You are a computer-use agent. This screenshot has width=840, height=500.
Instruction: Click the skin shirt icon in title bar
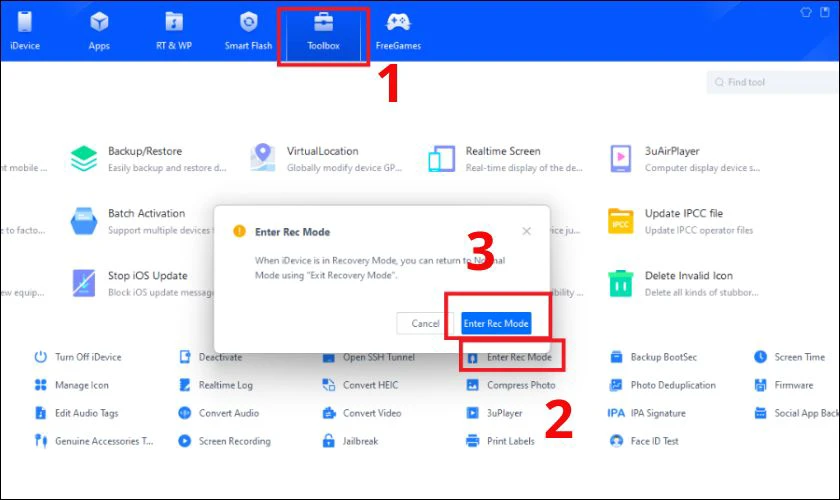click(x=806, y=12)
